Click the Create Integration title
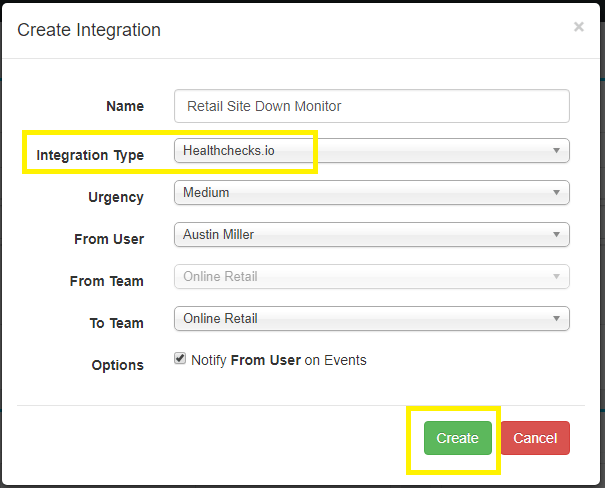 click(x=89, y=30)
